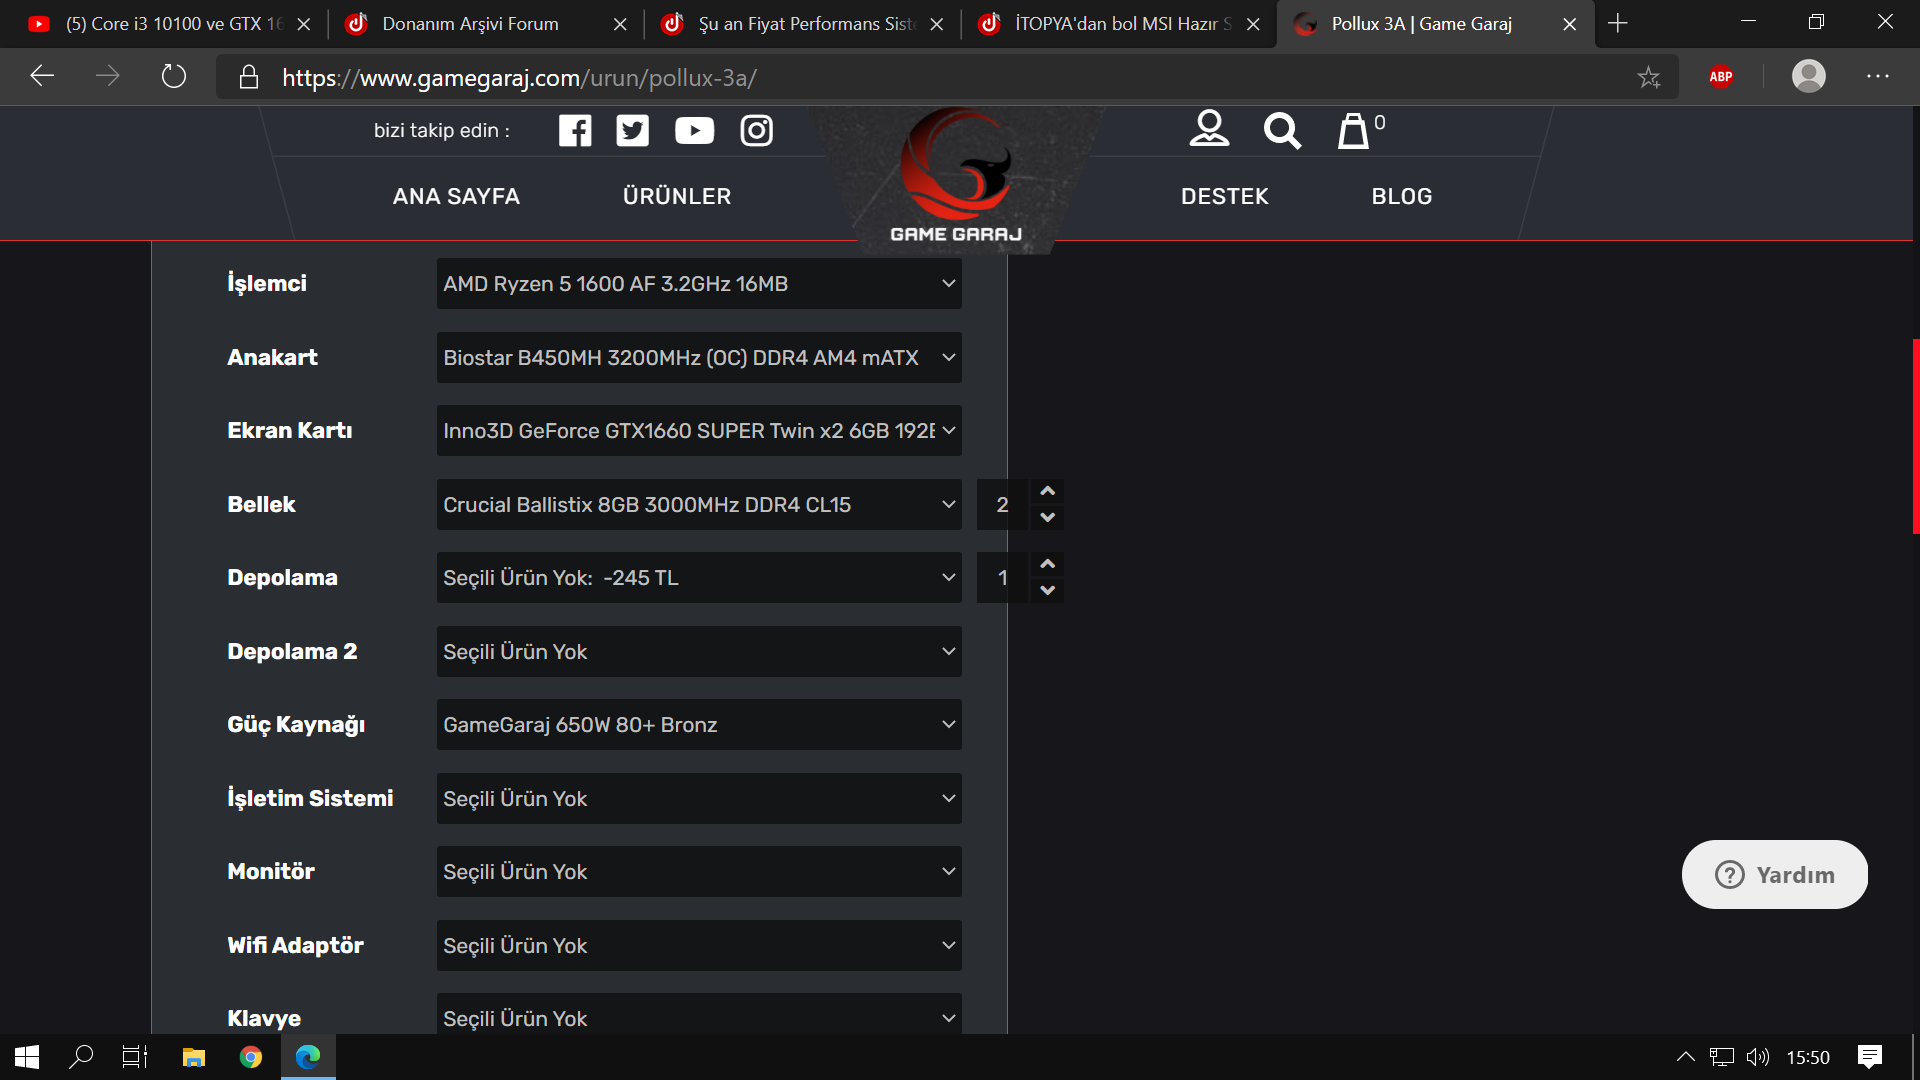Open the Windows Start menu
The height and width of the screenshot is (1080, 1920).
pyautogui.click(x=27, y=1057)
